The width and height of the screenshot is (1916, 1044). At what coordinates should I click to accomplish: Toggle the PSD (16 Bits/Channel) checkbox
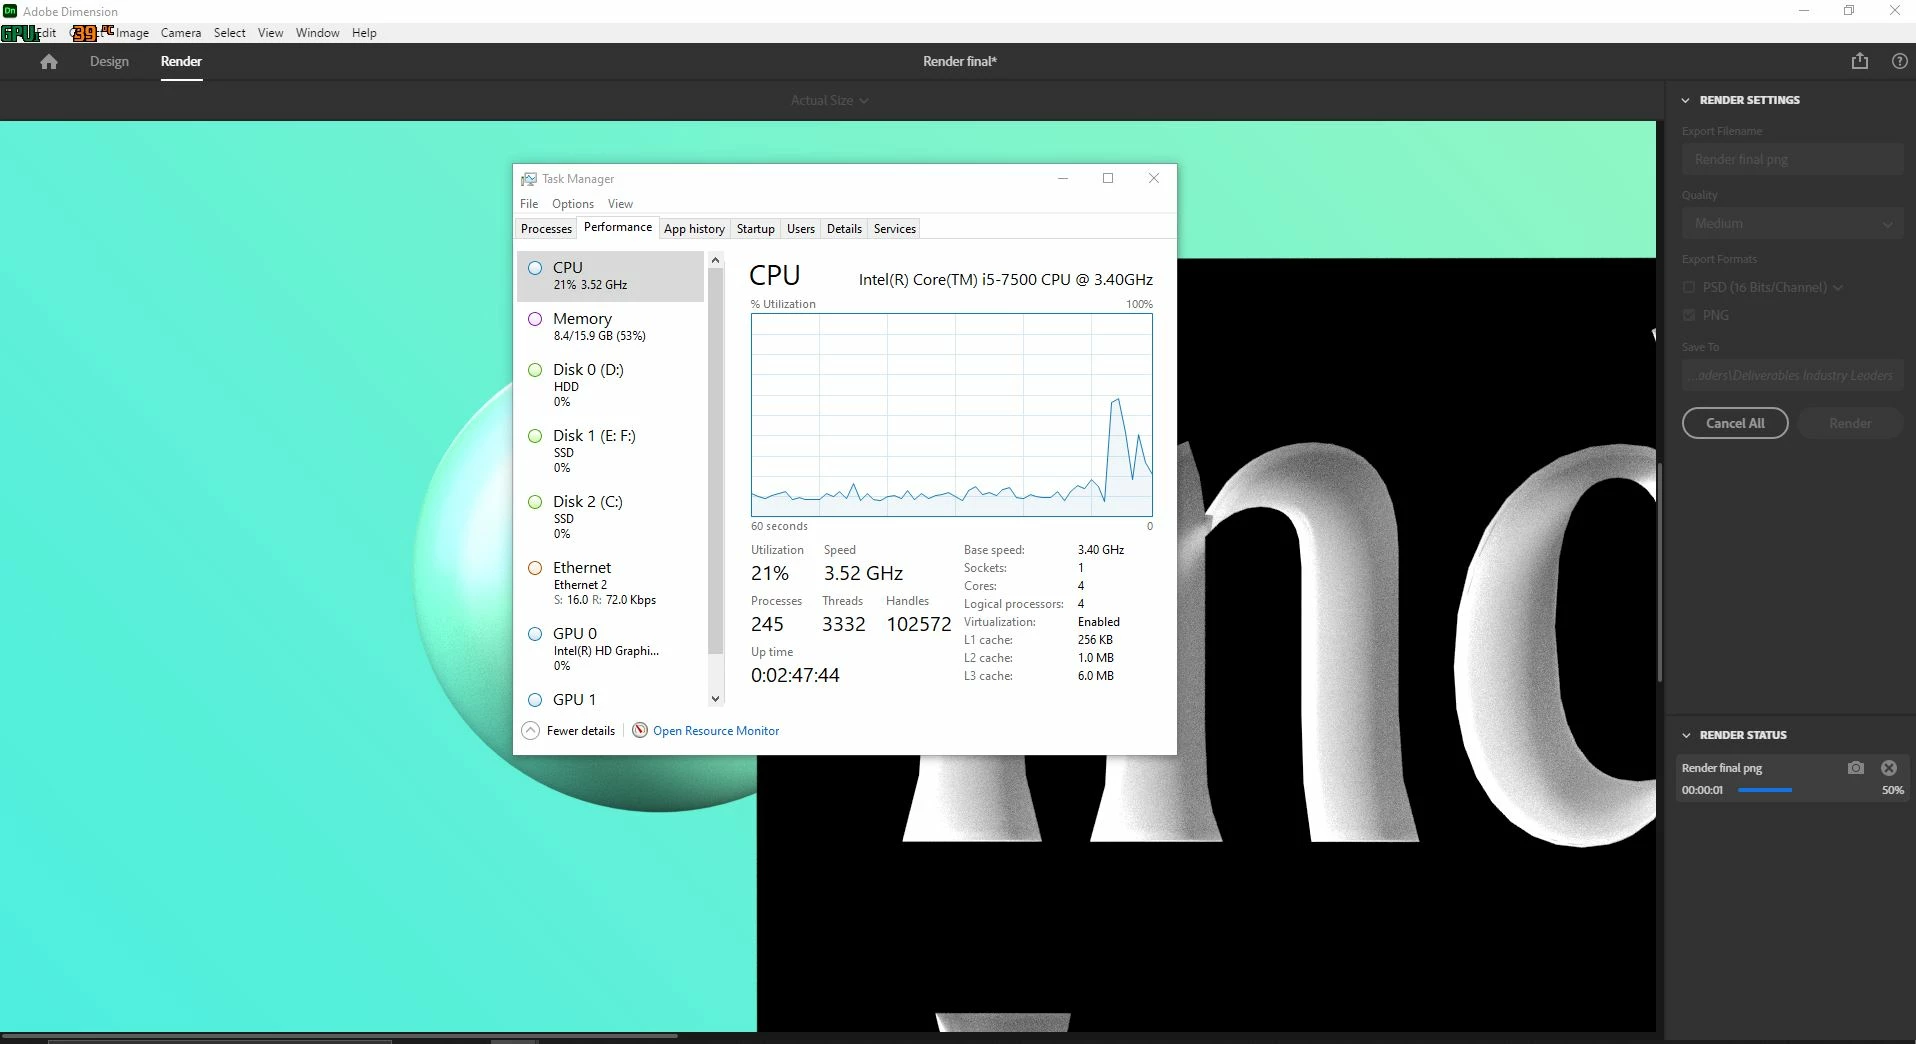[1688, 287]
